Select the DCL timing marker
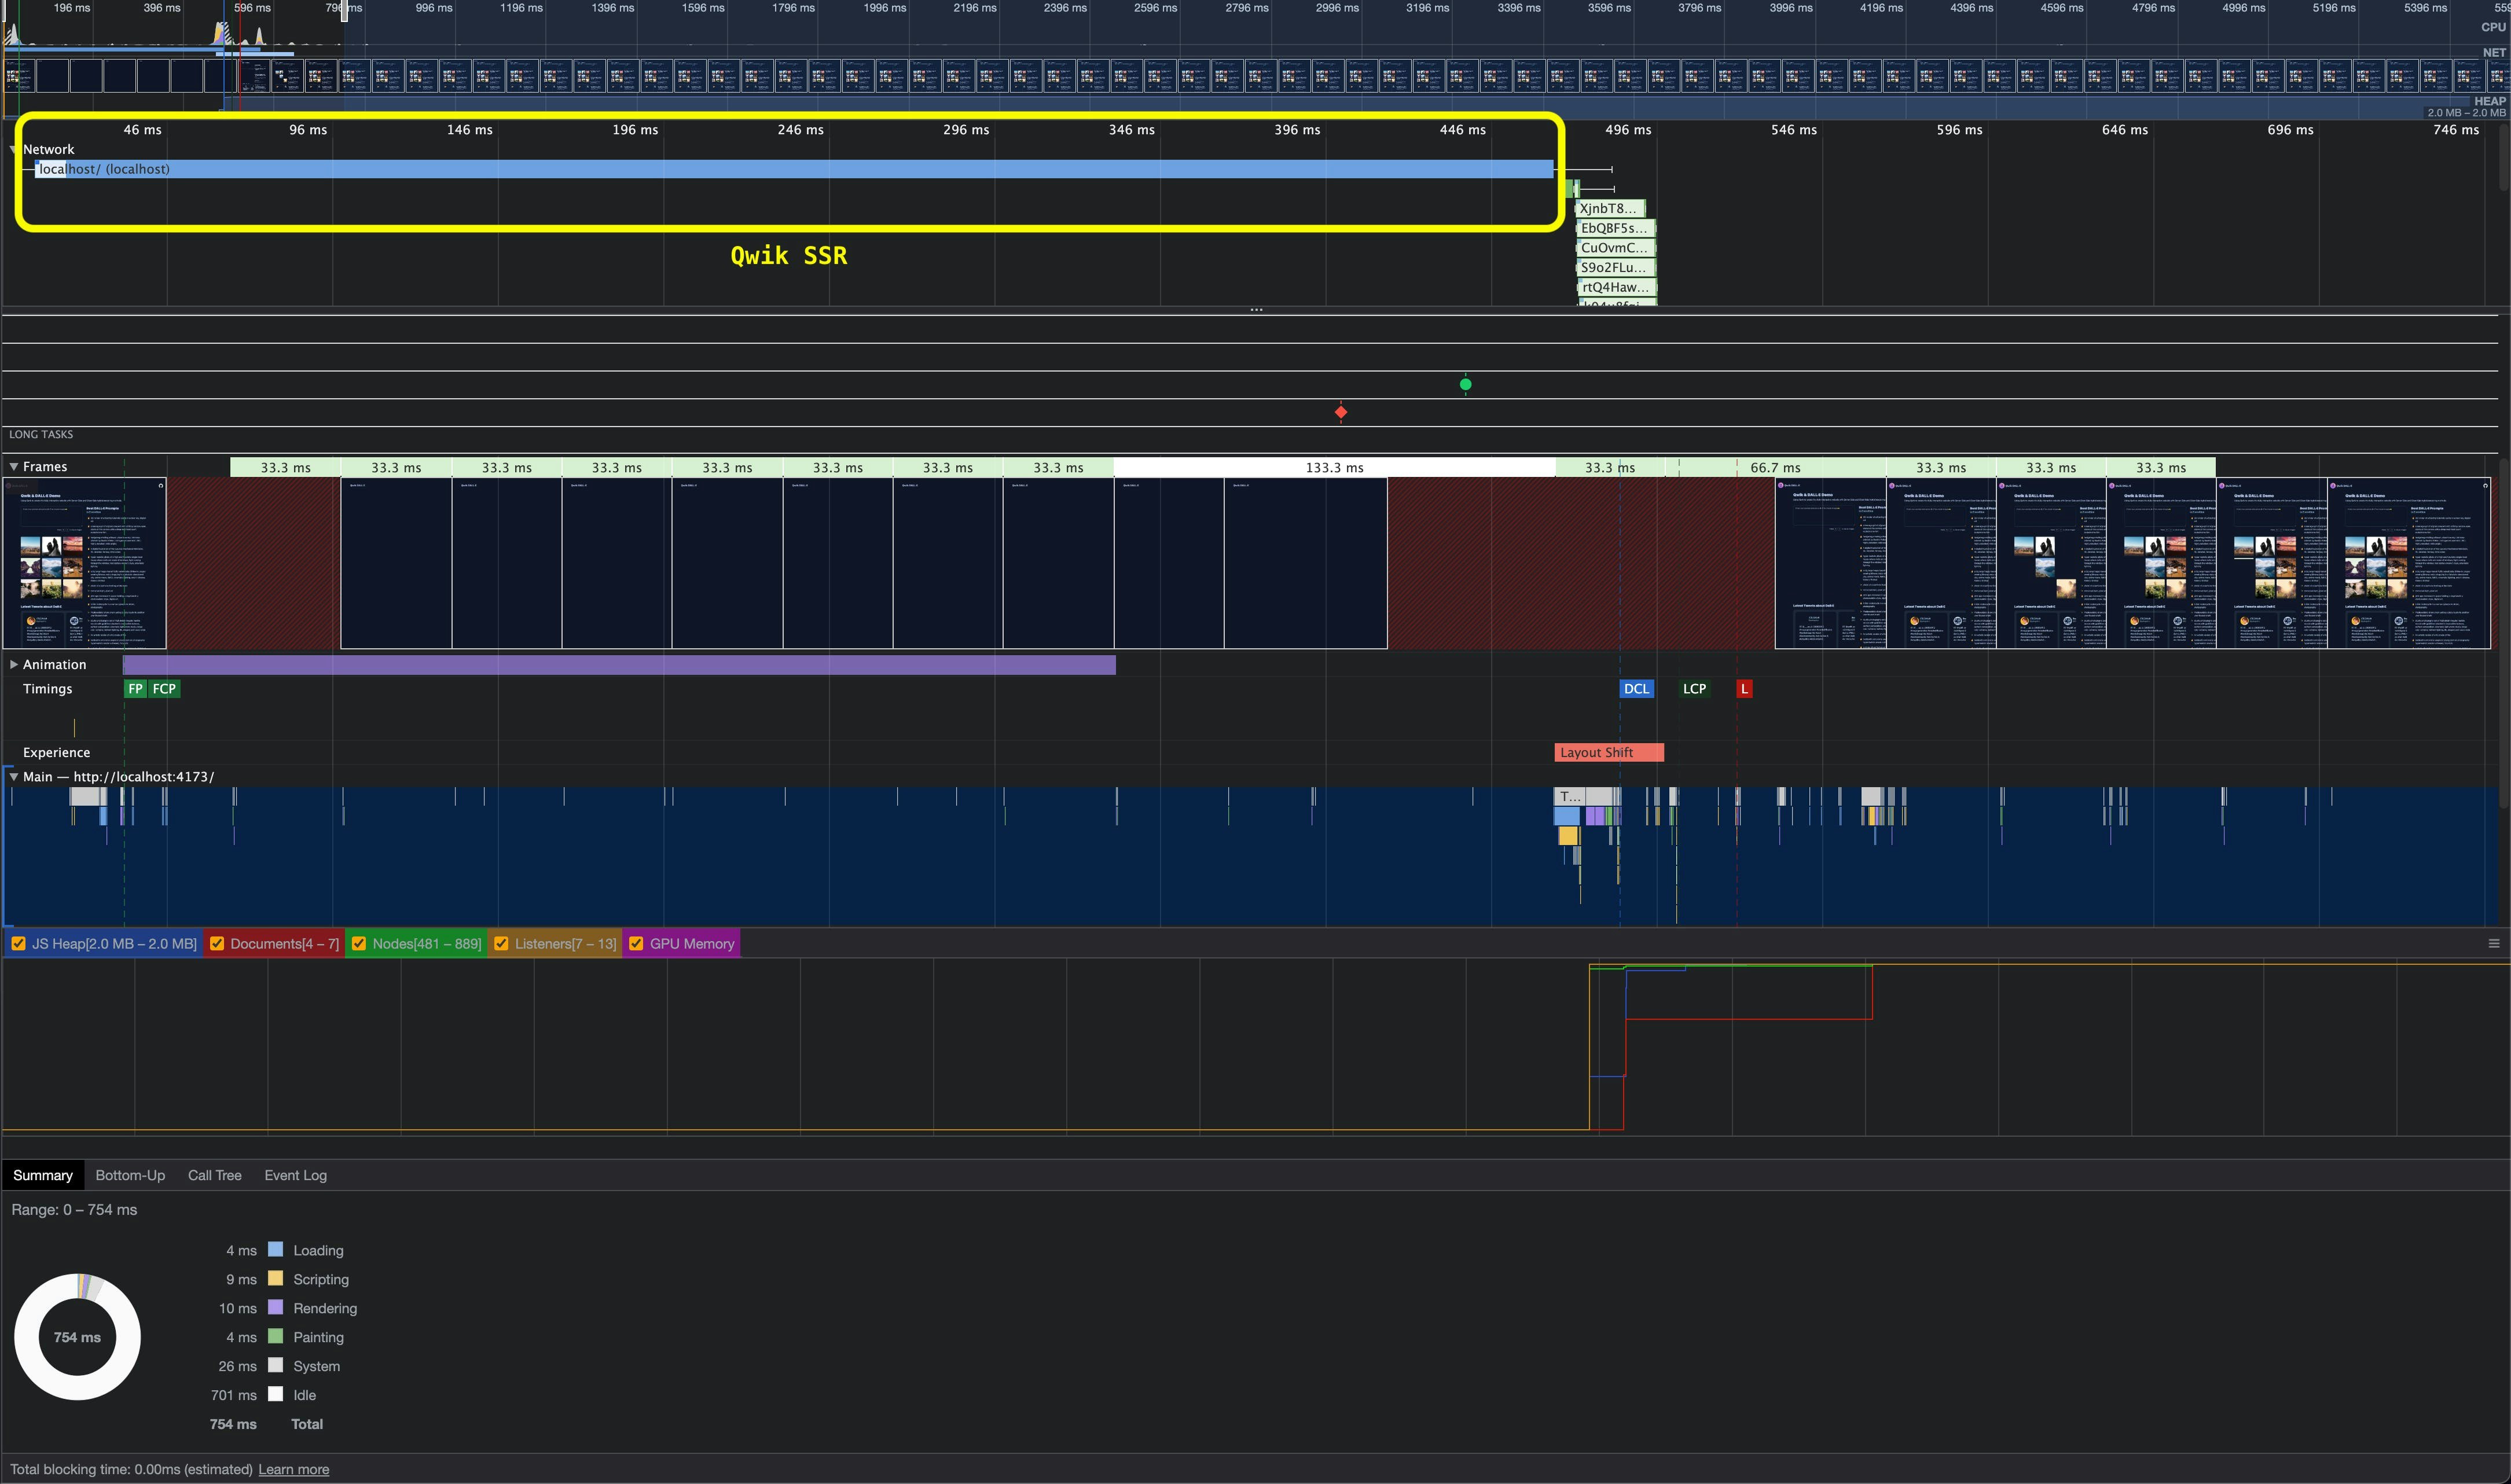Viewport: 2511px width, 1484px height. coord(1636,689)
